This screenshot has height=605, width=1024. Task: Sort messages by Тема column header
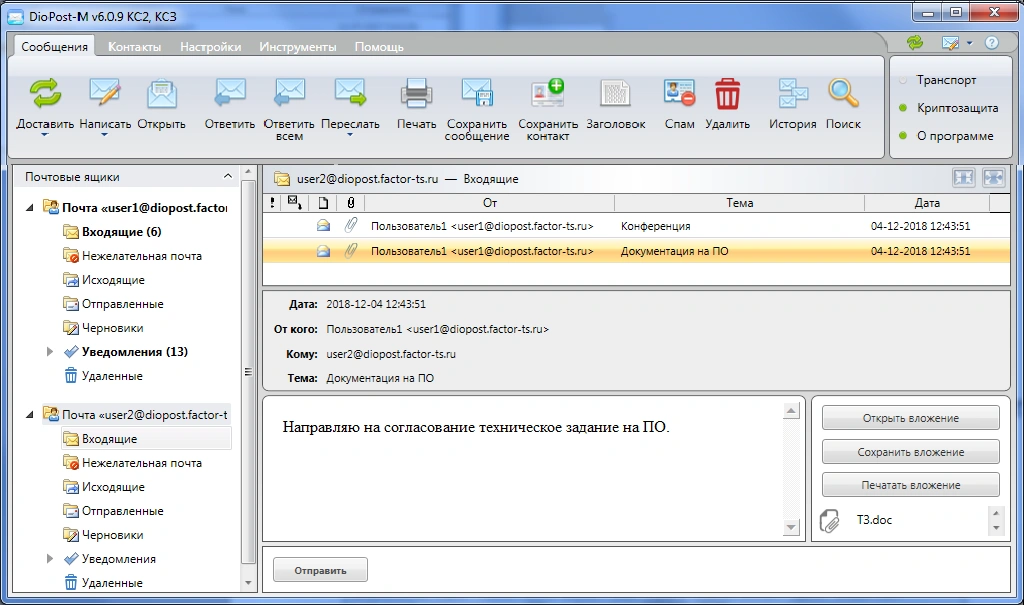739,203
